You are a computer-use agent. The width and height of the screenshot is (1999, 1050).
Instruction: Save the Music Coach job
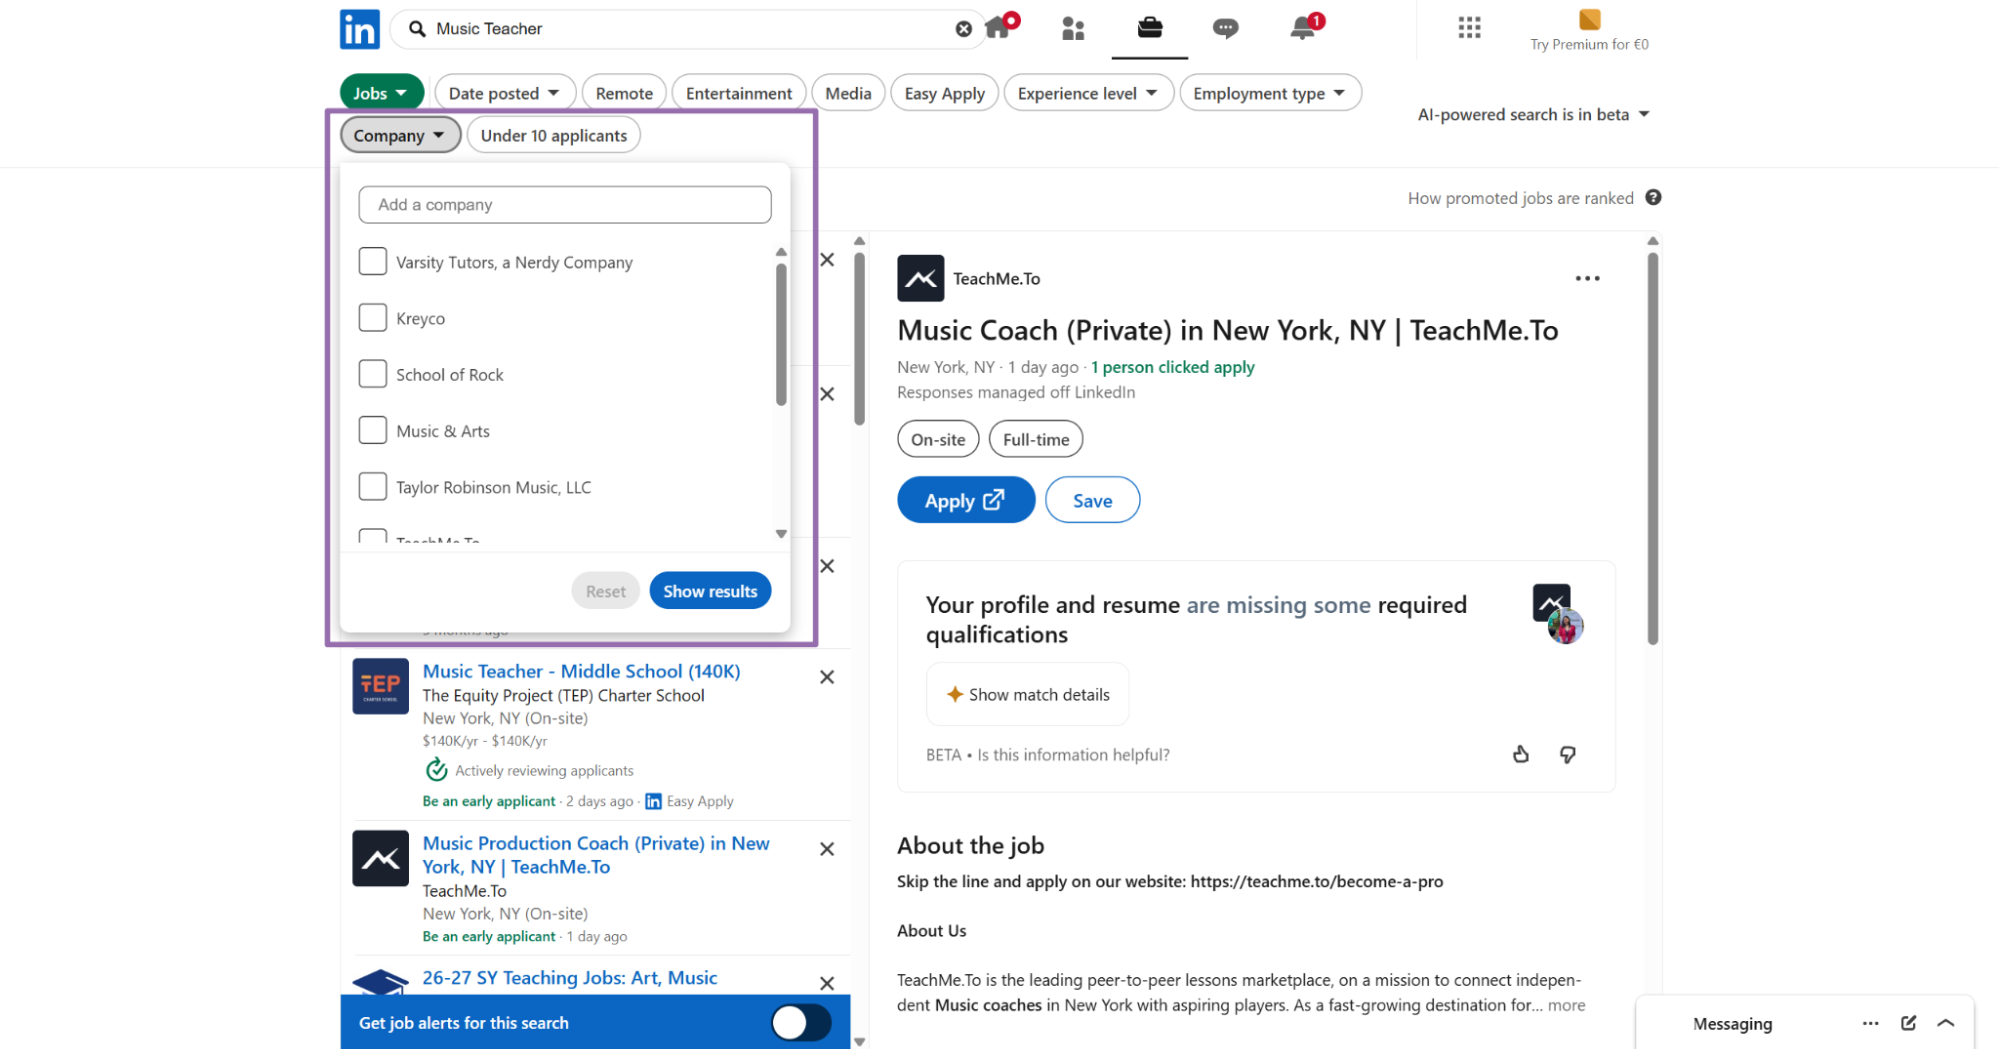1092,500
